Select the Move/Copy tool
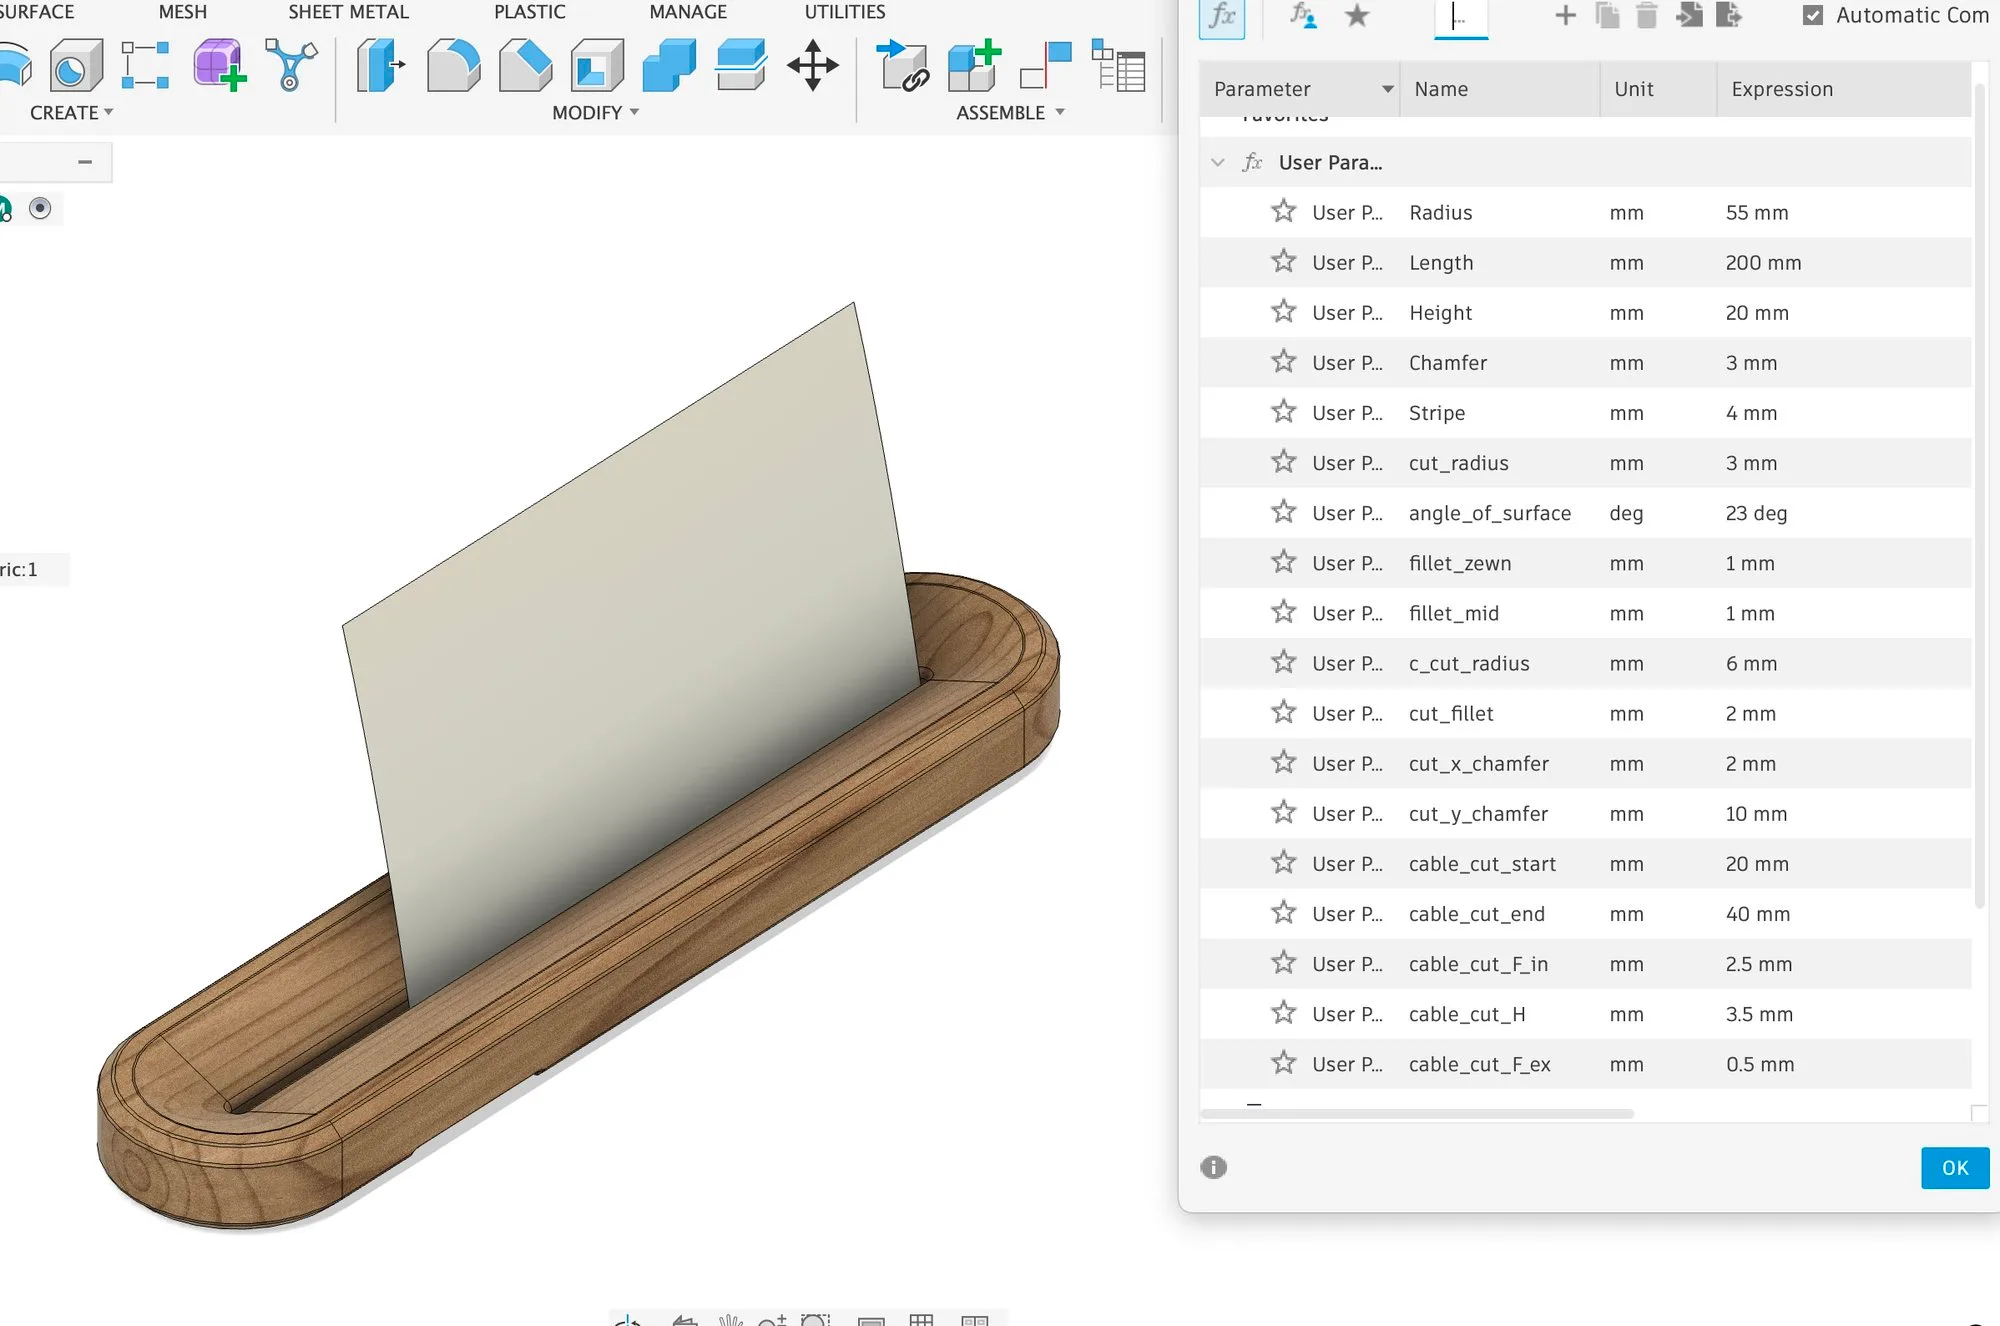2000x1326 pixels. point(813,66)
